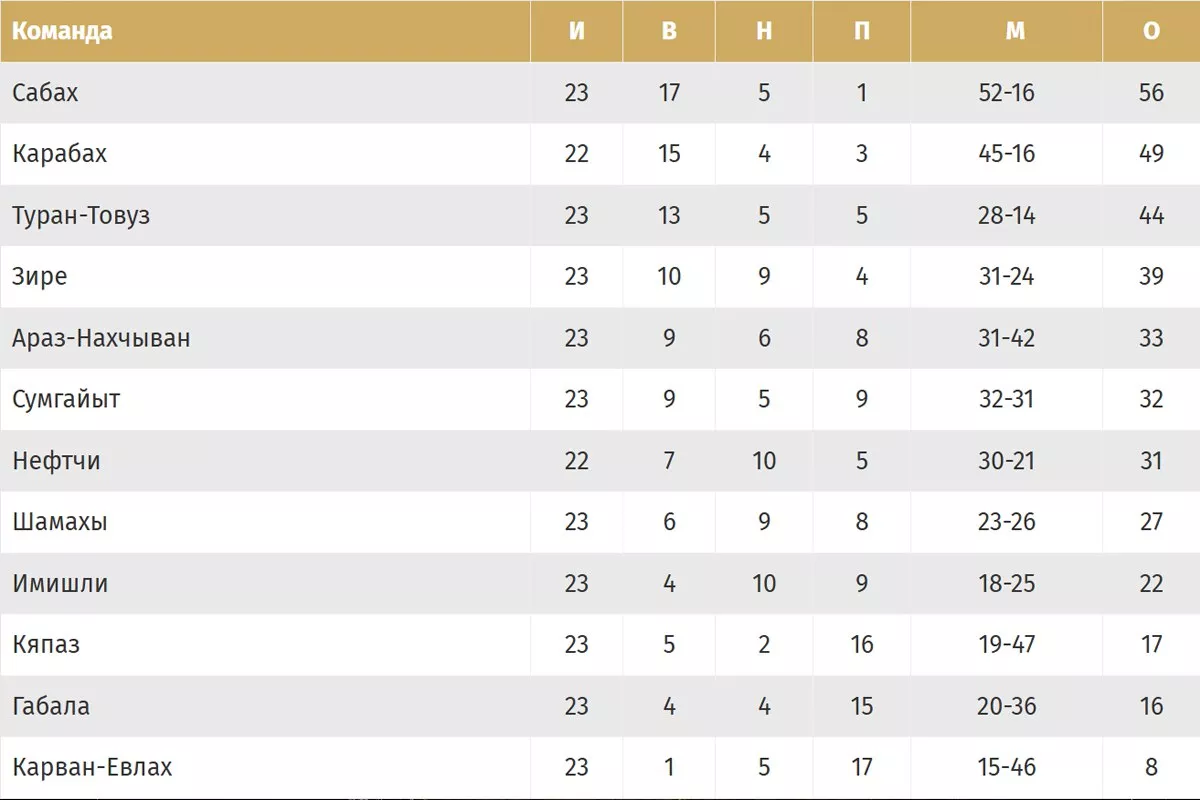Click on Араз-Нахчыван team name
Image resolution: width=1200 pixels, height=800 pixels.
point(101,338)
